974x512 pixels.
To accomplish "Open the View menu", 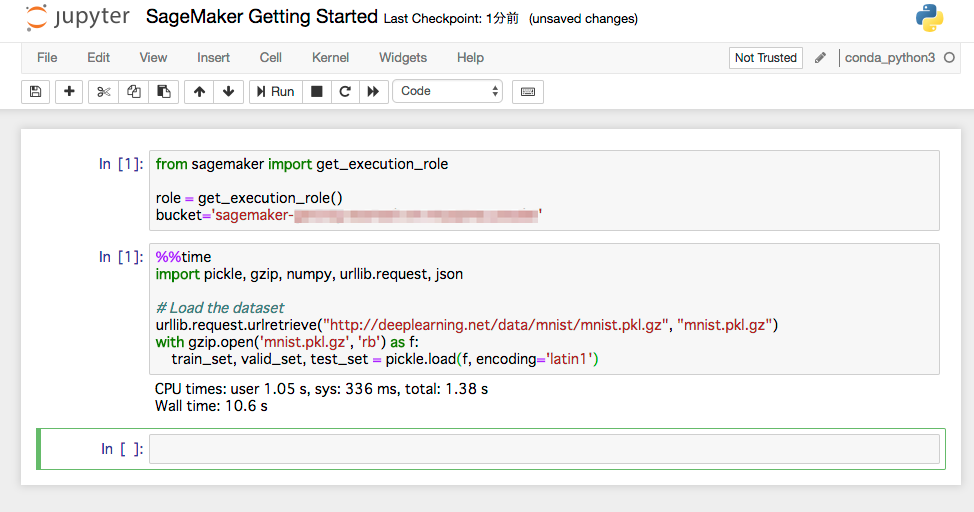I will click(x=153, y=58).
